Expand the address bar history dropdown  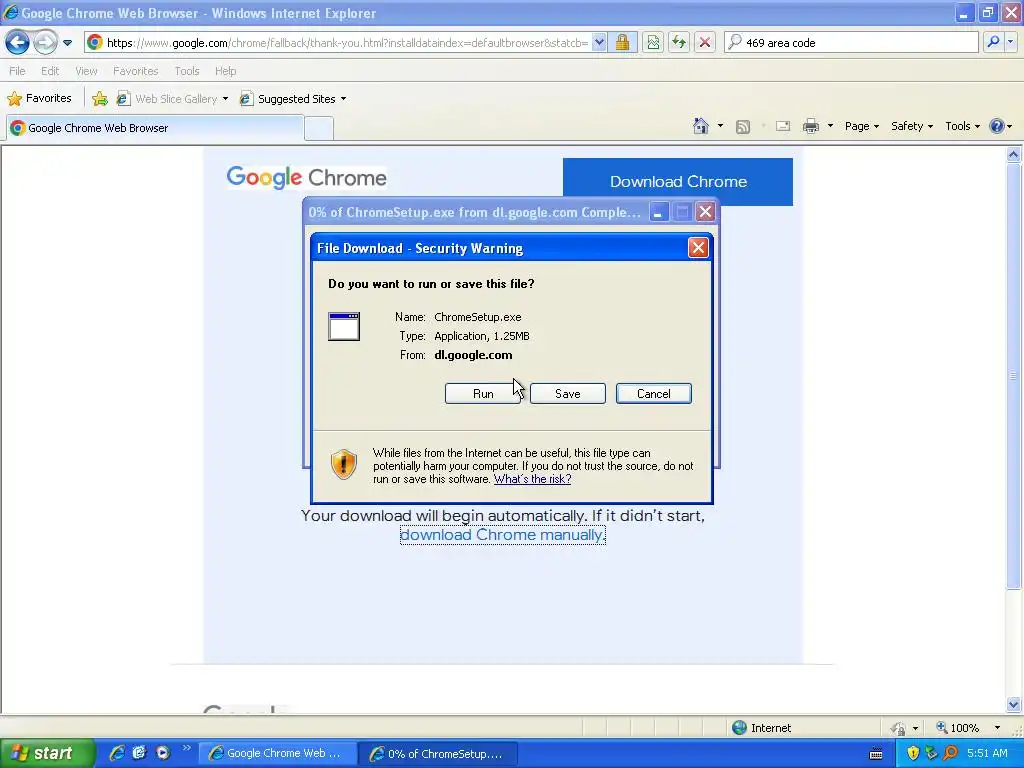pos(599,43)
